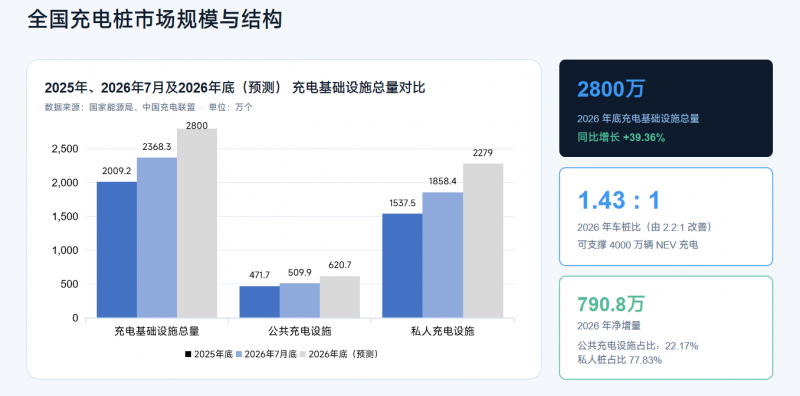Click the 471.7 public charging bar
The height and width of the screenshot is (396, 800).
pos(260,302)
